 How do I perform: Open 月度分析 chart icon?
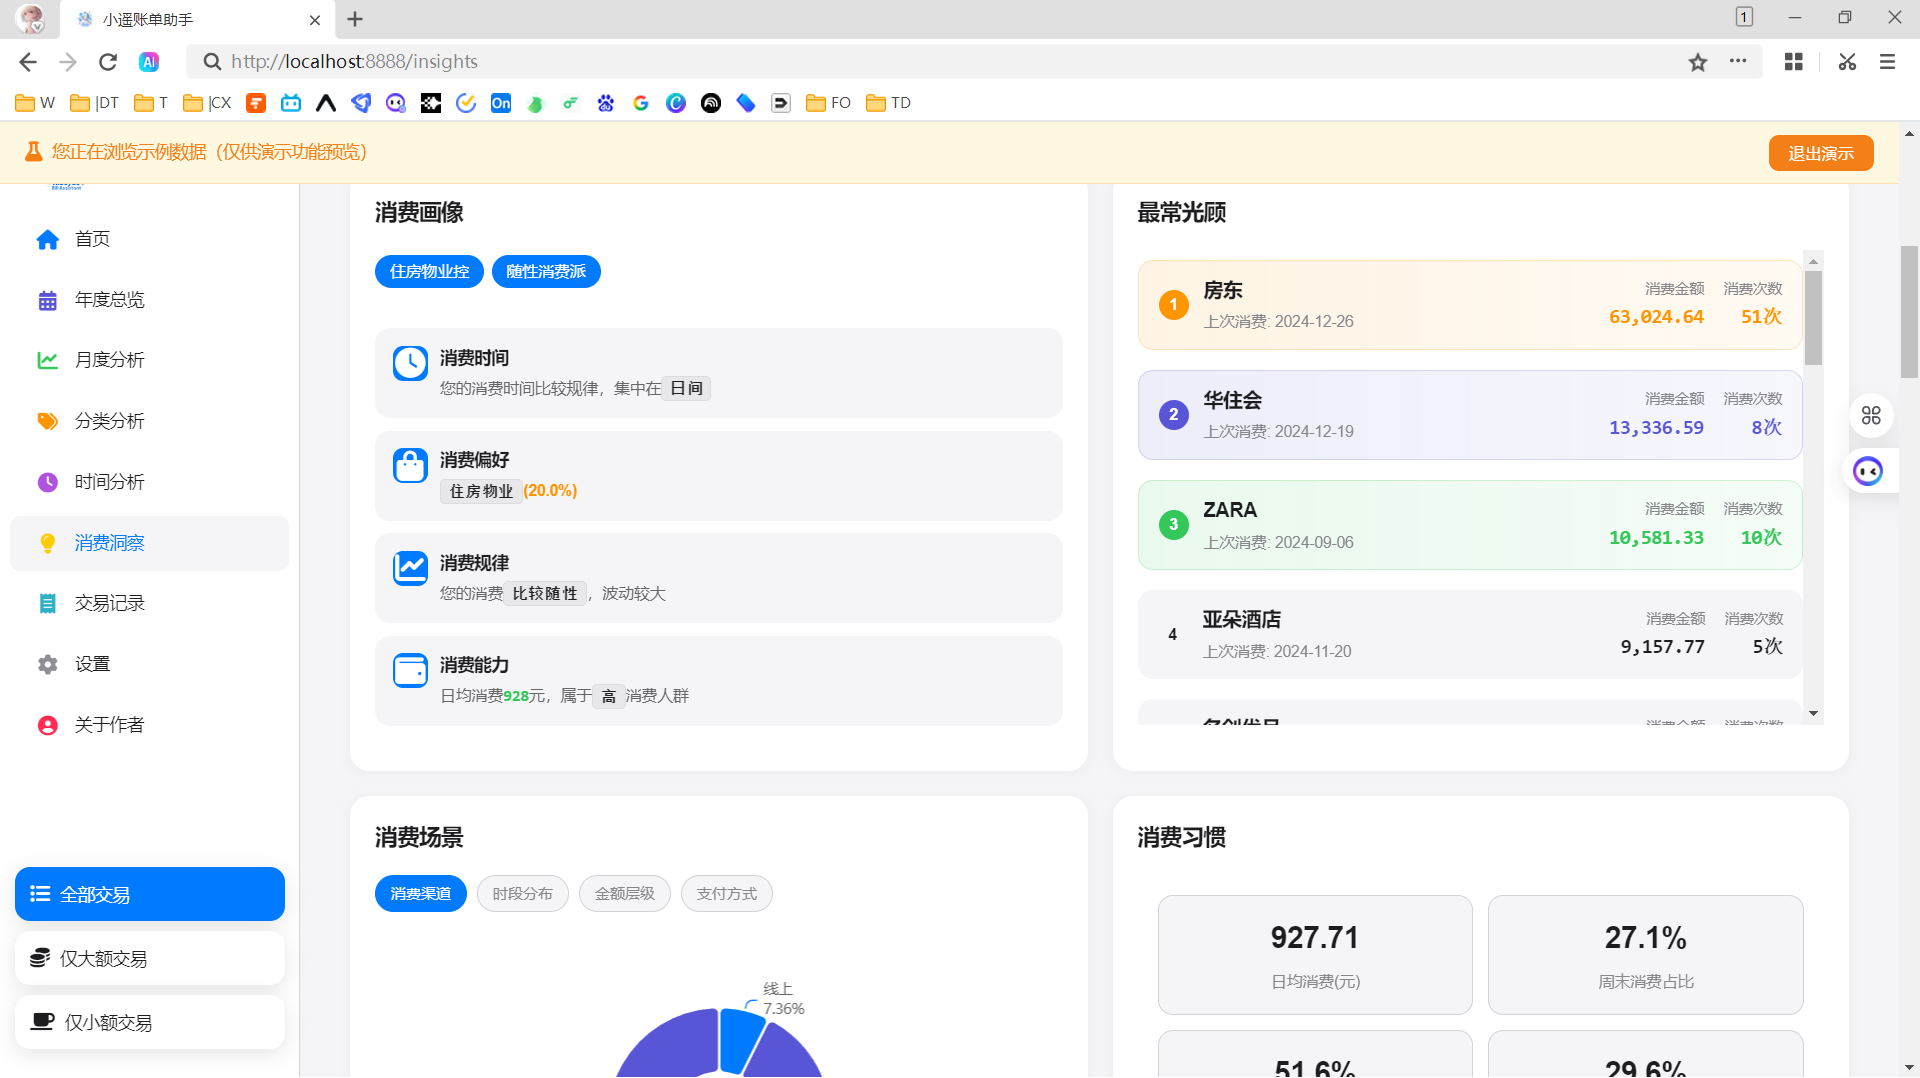47,360
